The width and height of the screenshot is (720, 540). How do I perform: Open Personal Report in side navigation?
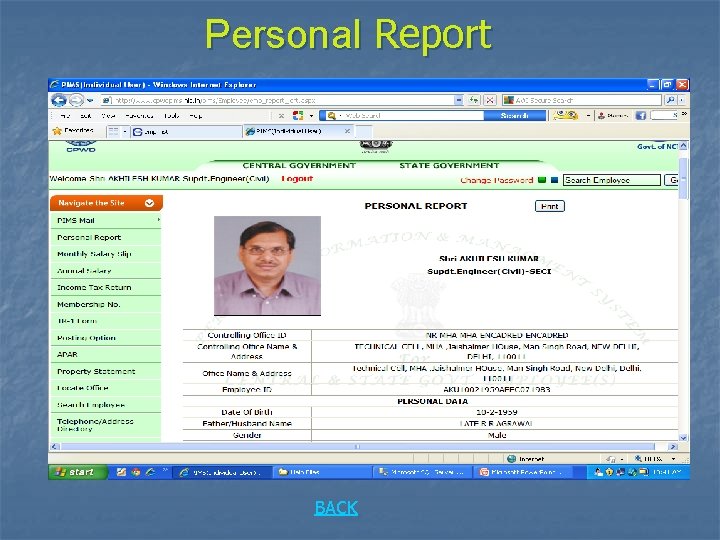[106, 237]
